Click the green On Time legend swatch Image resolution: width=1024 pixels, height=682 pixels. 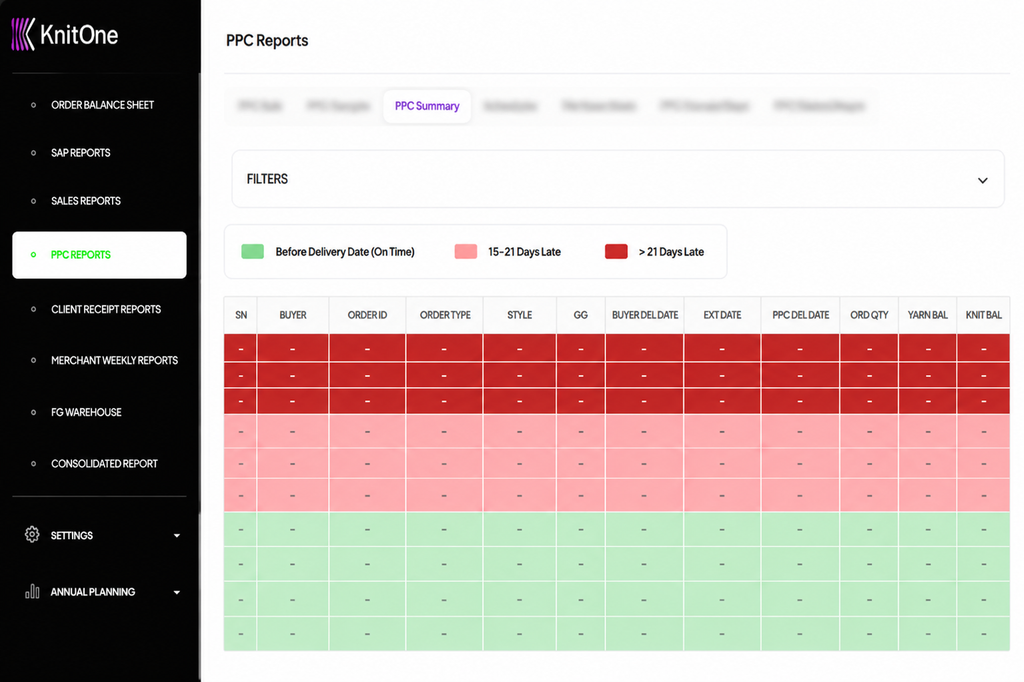click(253, 252)
